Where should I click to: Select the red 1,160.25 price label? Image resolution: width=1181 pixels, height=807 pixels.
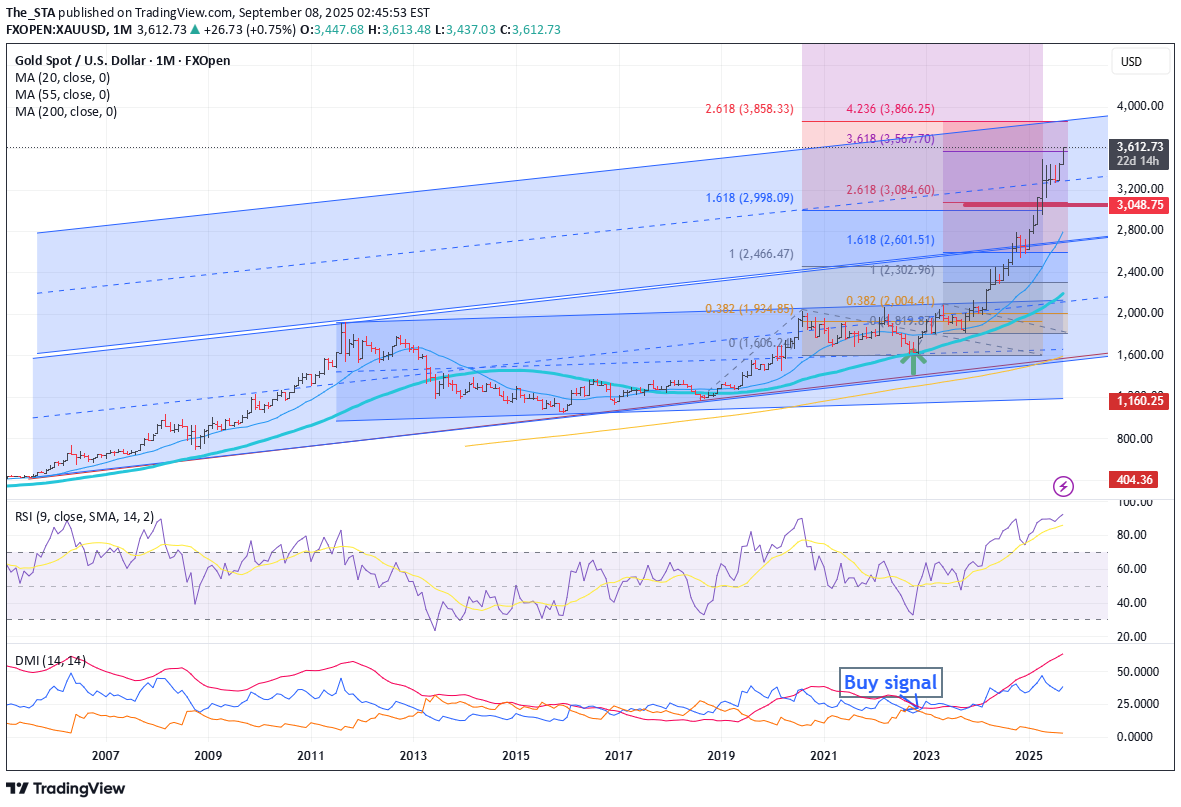coord(1140,400)
